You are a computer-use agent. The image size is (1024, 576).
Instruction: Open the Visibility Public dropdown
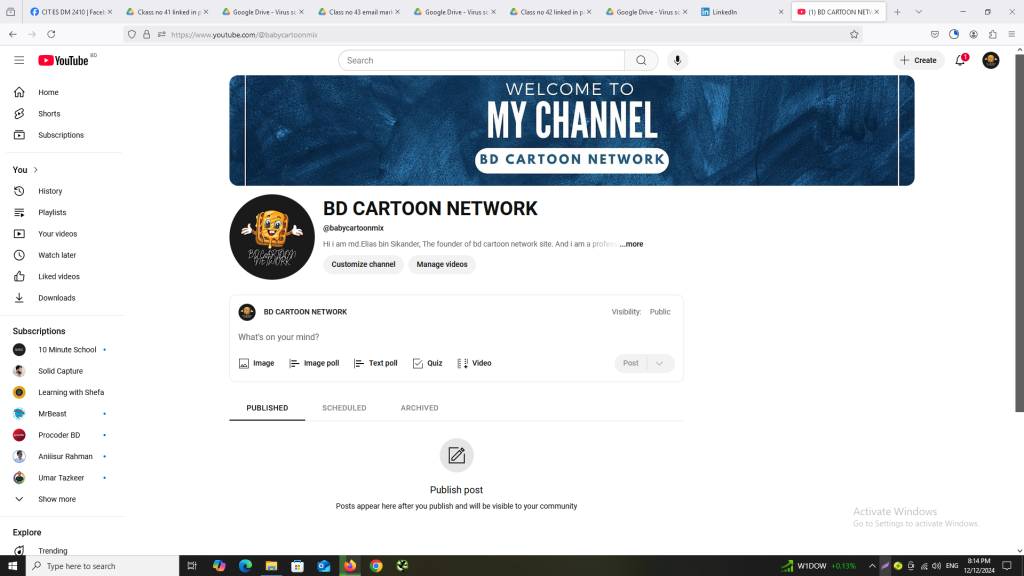click(659, 312)
